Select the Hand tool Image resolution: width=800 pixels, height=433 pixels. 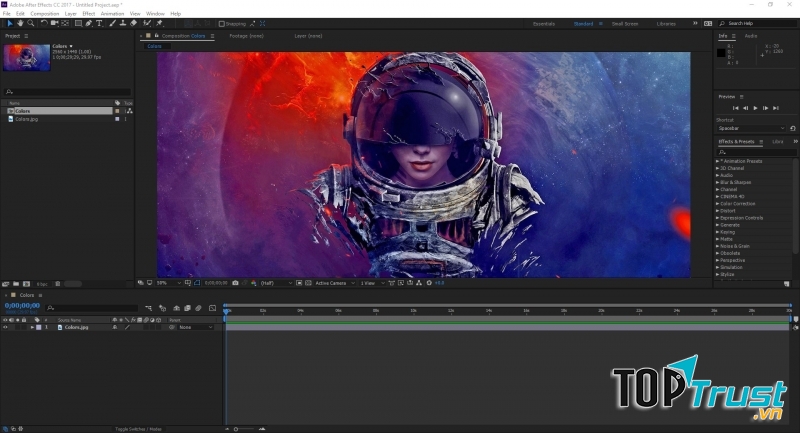coord(20,23)
